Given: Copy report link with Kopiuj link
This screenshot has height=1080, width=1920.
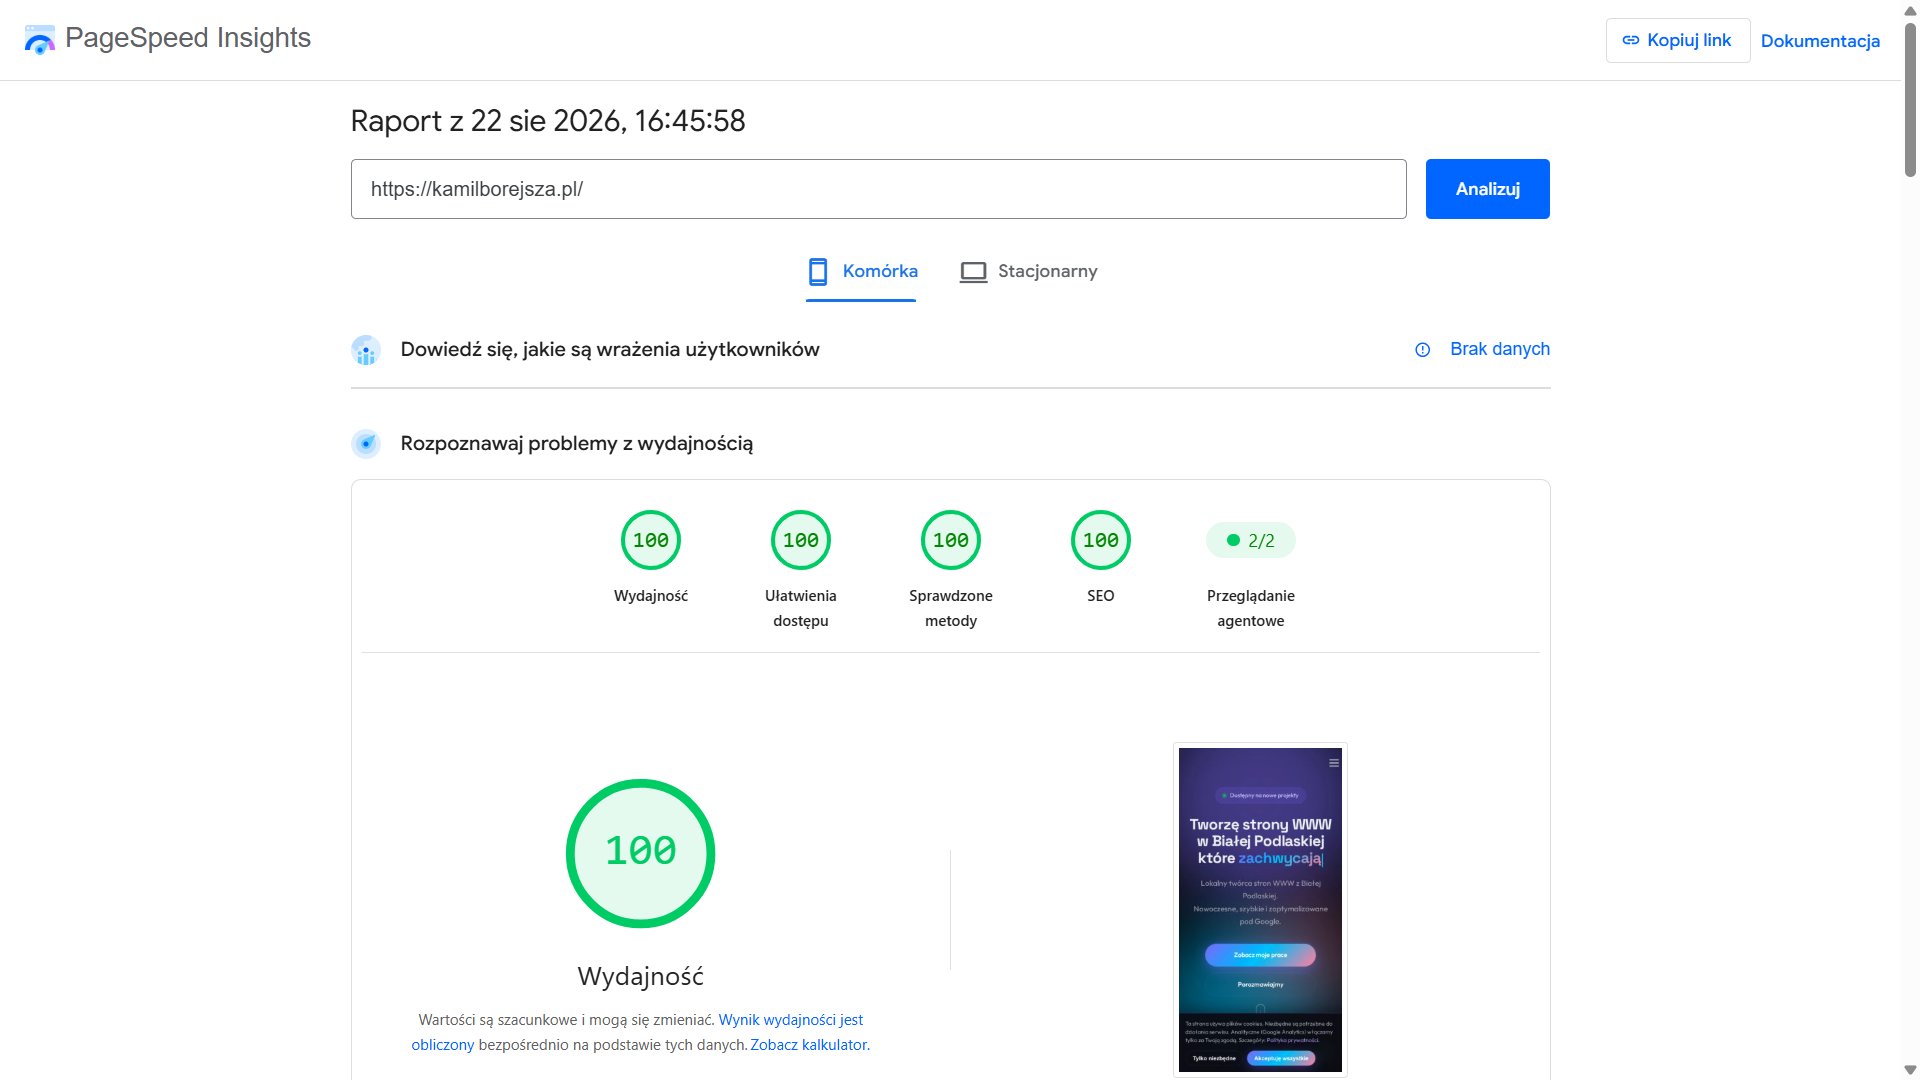Looking at the screenshot, I should pyautogui.click(x=1678, y=40).
